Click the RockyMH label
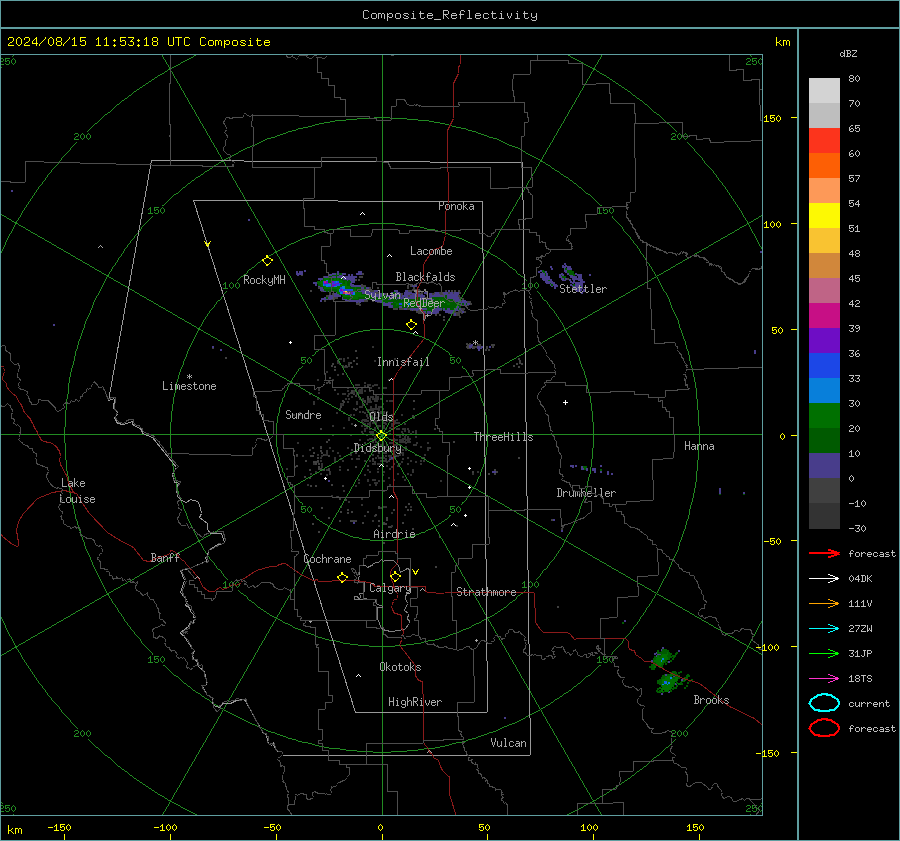This screenshot has width=900, height=841. (x=264, y=280)
